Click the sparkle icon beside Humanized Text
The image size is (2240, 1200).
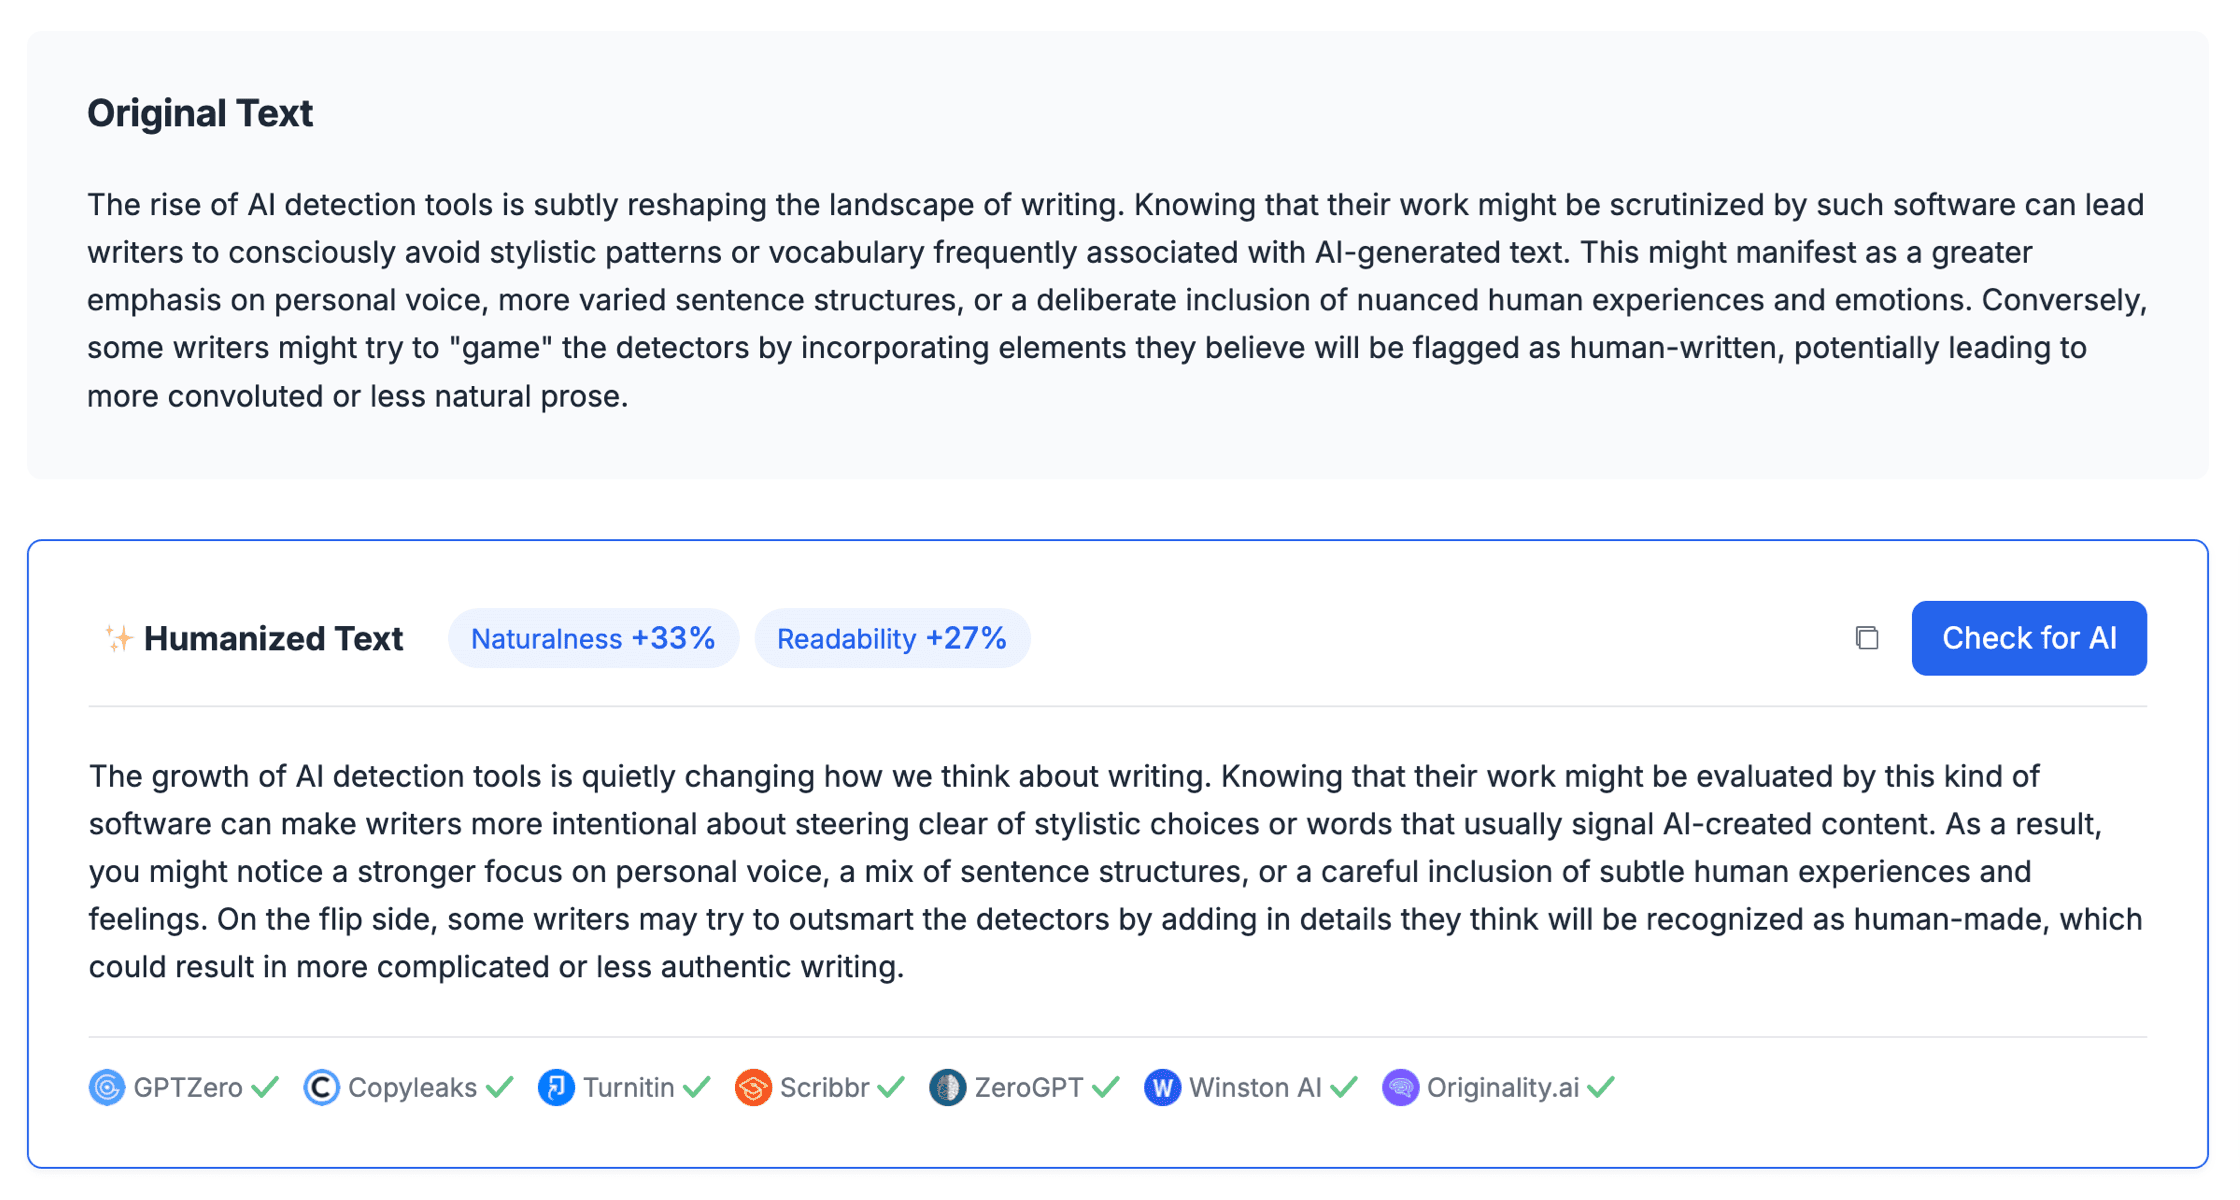click(118, 638)
